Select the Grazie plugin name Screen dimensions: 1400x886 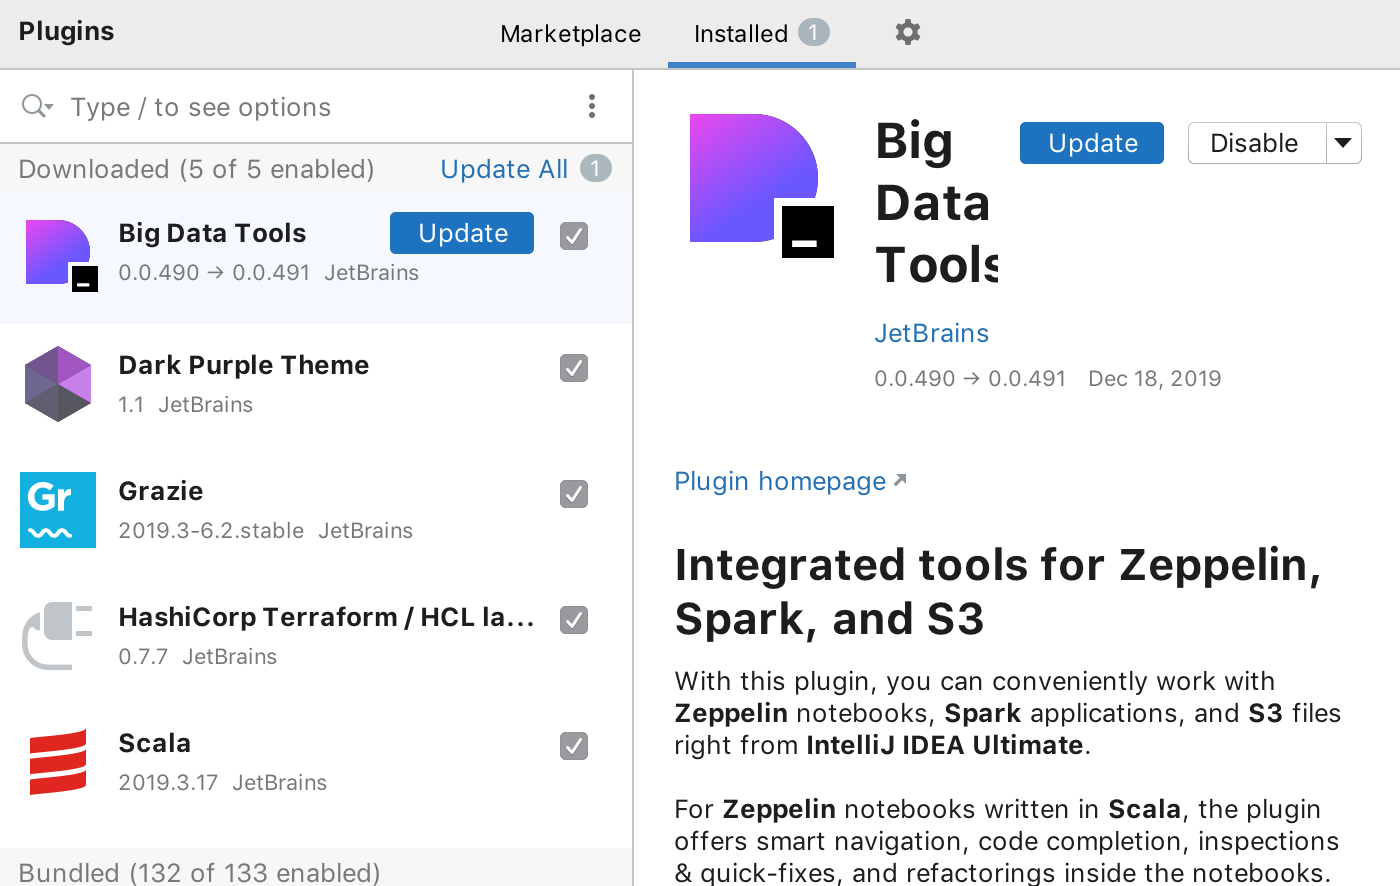click(x=161, y=491)
